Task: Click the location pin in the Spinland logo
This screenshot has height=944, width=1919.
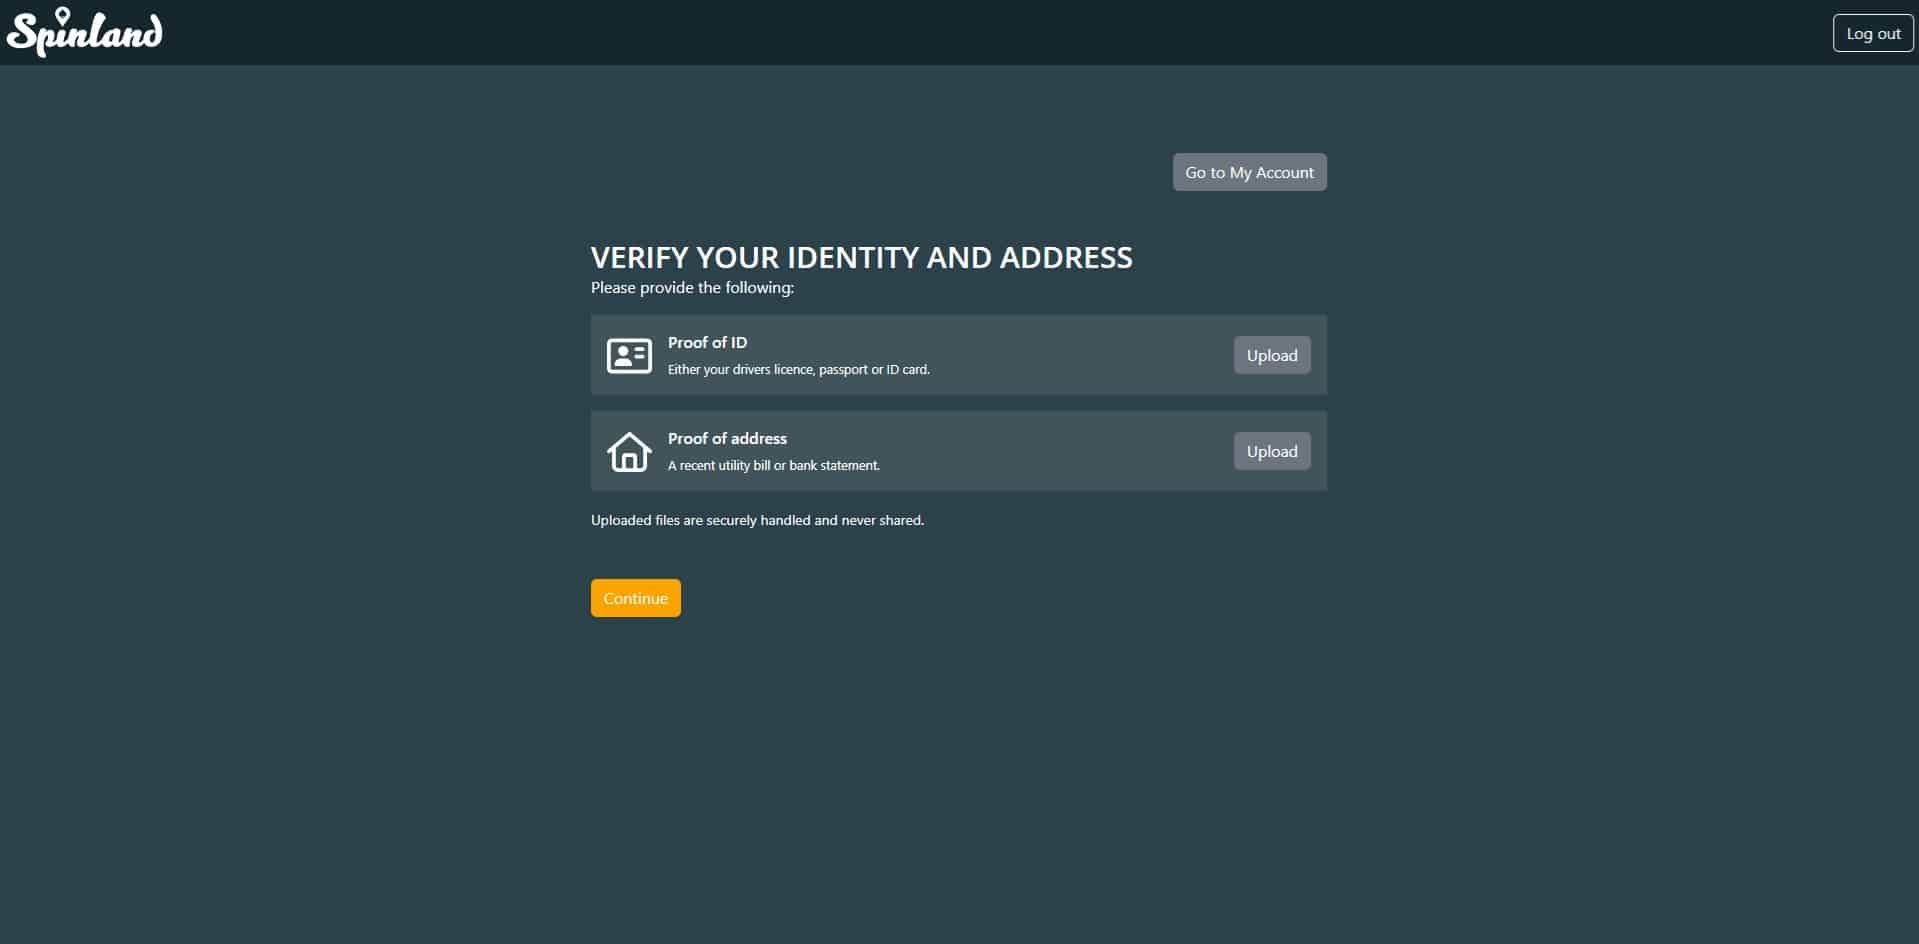Action: click(x=63, y=17)
